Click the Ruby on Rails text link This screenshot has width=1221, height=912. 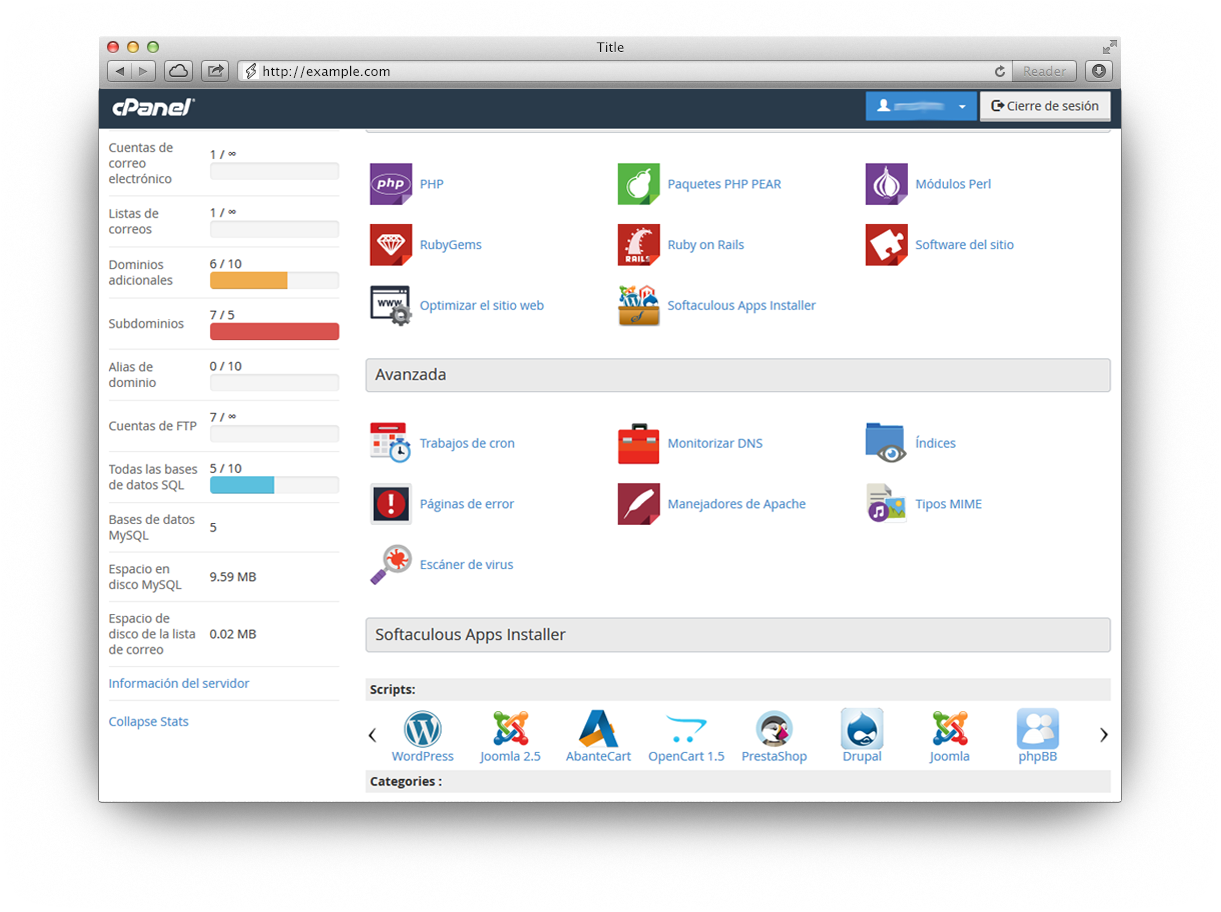(x=706, y=245)
